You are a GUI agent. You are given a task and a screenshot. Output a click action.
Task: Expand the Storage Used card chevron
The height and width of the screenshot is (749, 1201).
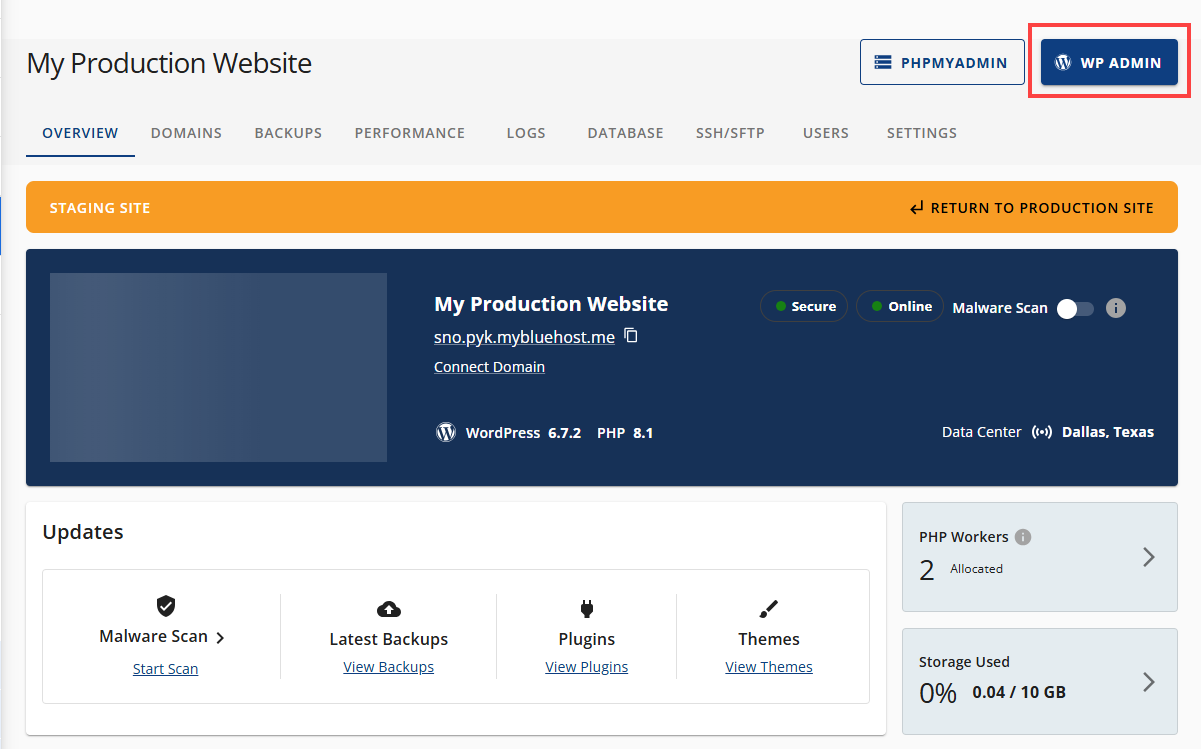click(x=1149, y=682)
